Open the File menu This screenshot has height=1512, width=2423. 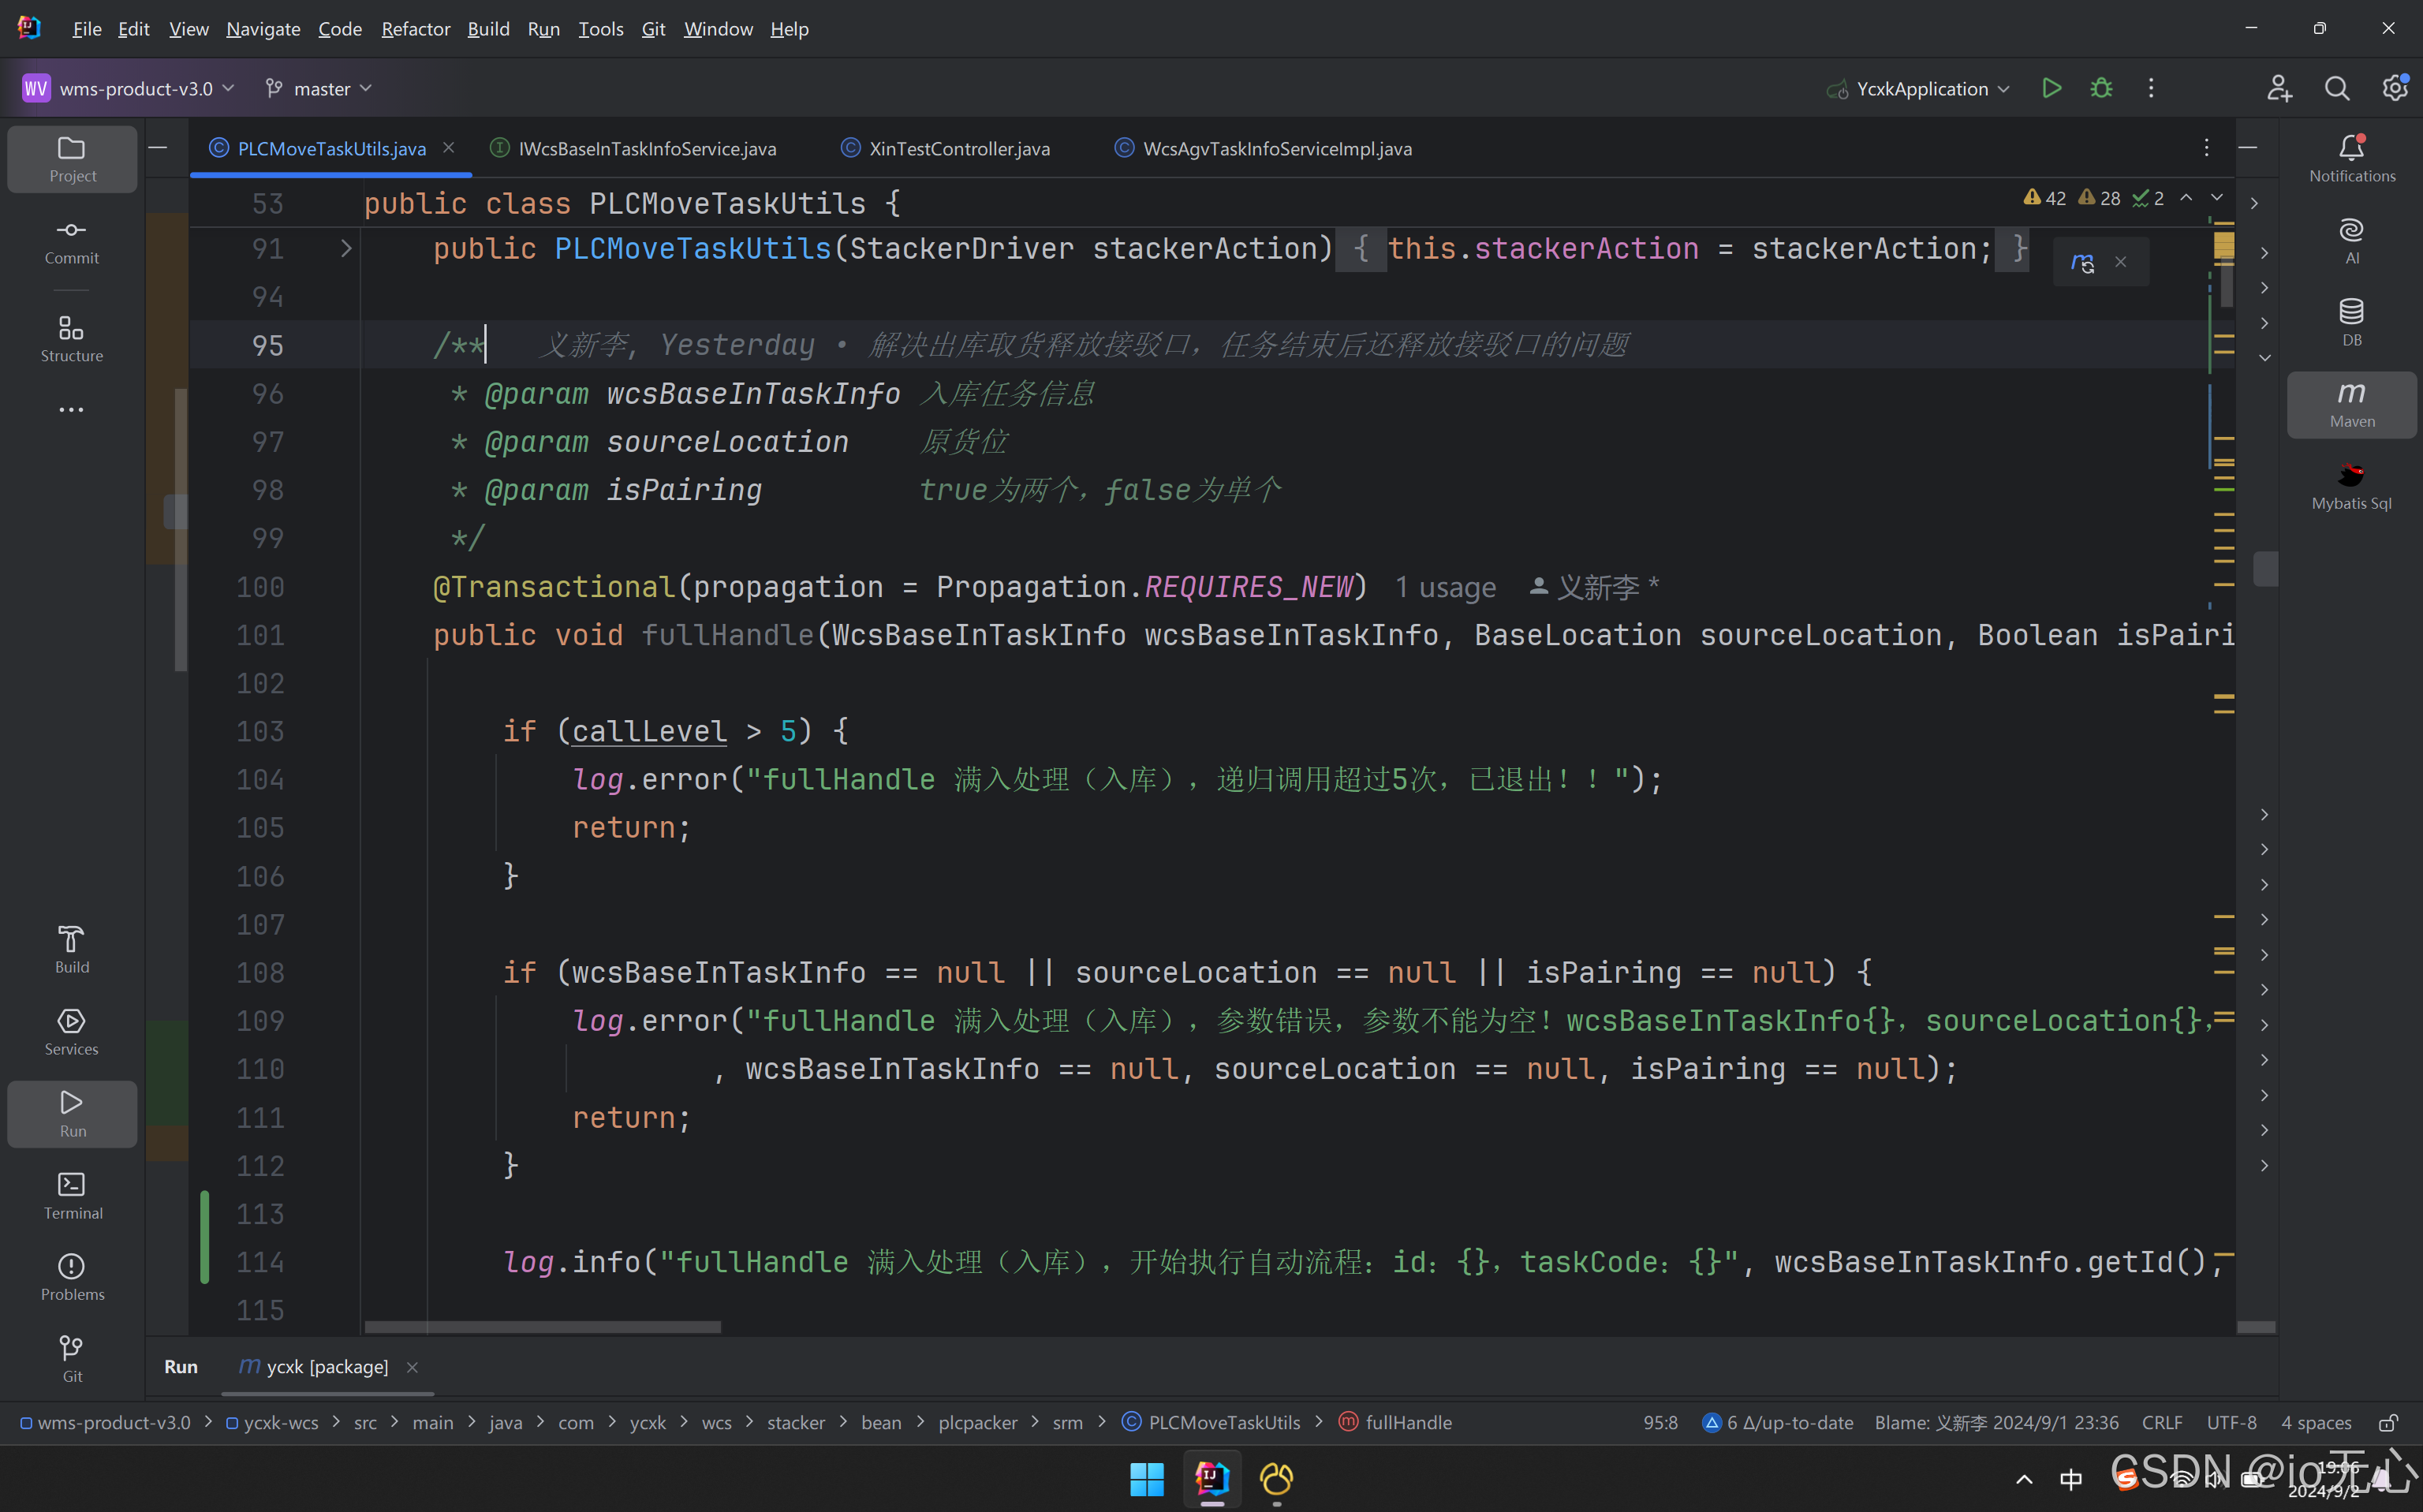(x=87, y=29)
